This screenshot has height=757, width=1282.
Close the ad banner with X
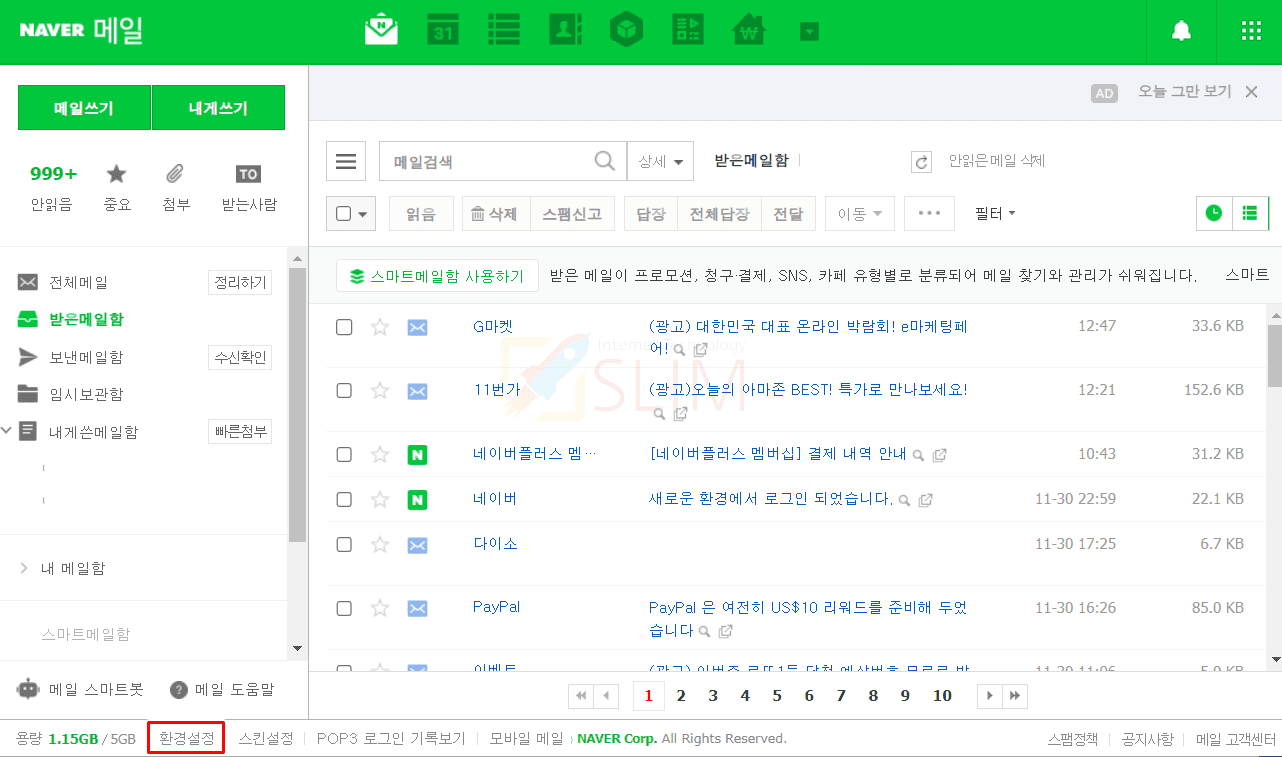[x=1251, y=92]
